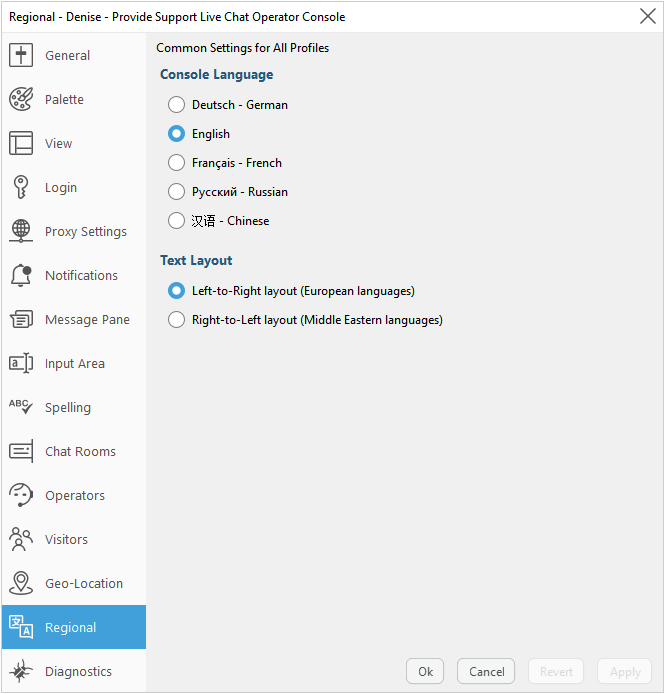Click the Chat Rooms icon
Viewport: 665px width, 694px height.
coord(21,451)
